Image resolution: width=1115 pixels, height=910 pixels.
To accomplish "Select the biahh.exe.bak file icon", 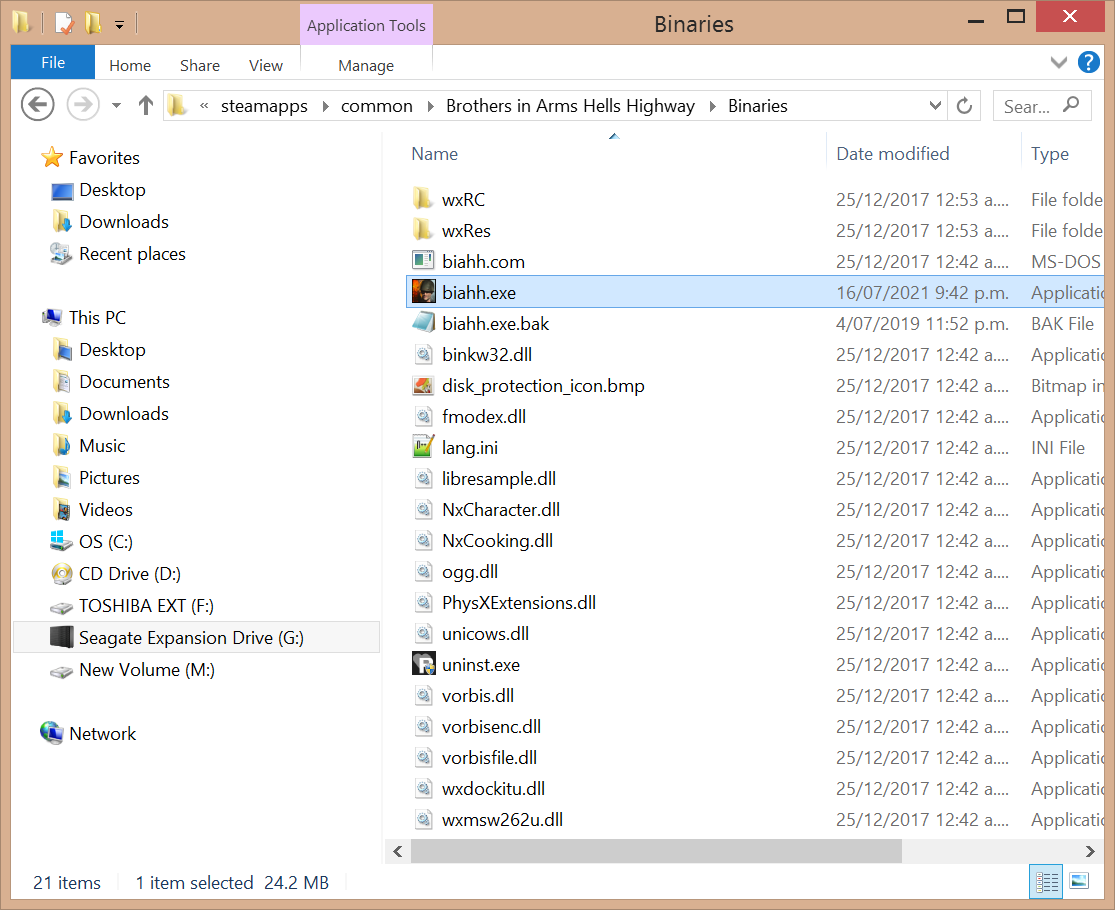I will 423,323.
